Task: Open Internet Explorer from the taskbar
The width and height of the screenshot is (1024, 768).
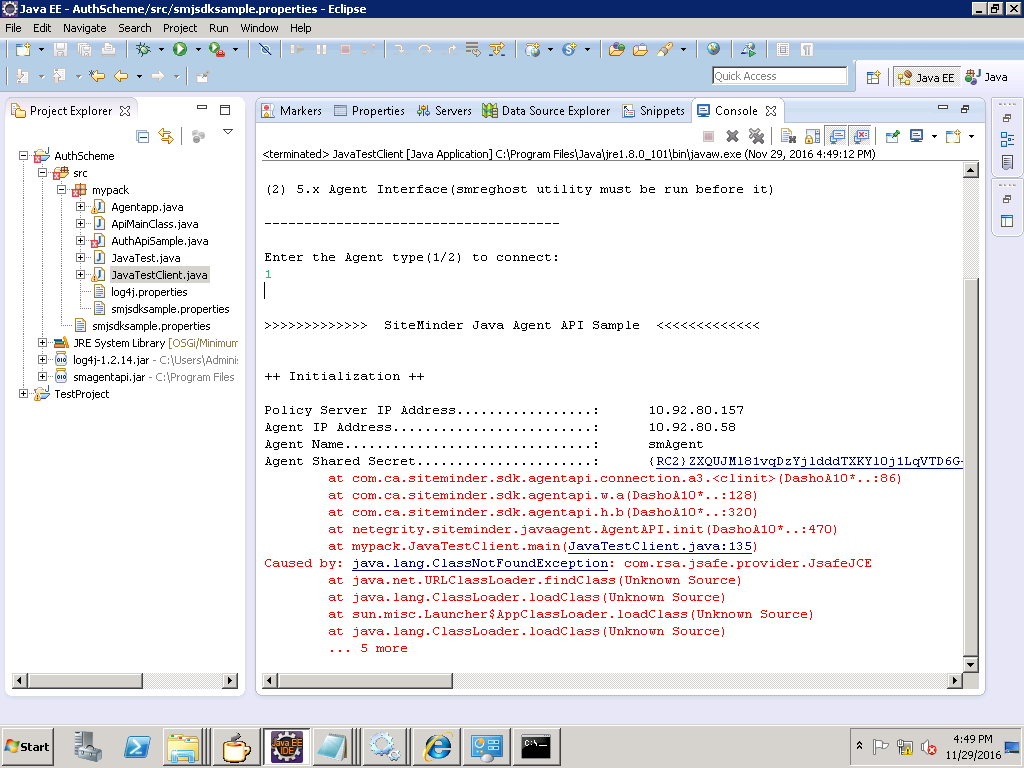Action: coord(438,746)
